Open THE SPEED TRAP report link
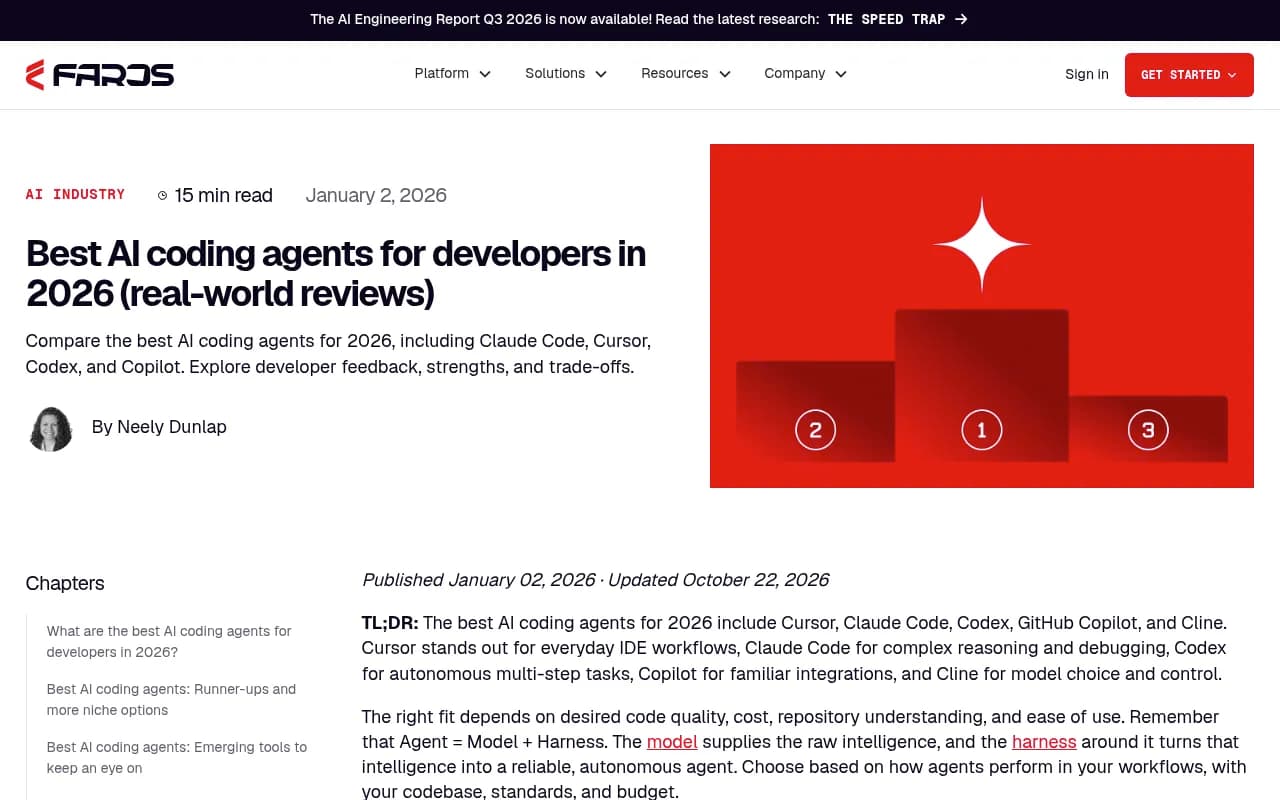Screen dimensions: 1280x800 point(897,19)
